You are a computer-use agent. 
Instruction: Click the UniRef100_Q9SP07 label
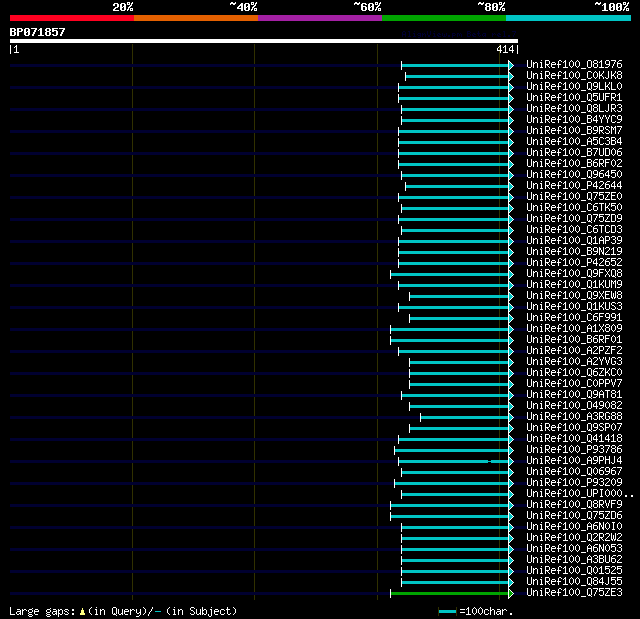[x=574, y=428]
